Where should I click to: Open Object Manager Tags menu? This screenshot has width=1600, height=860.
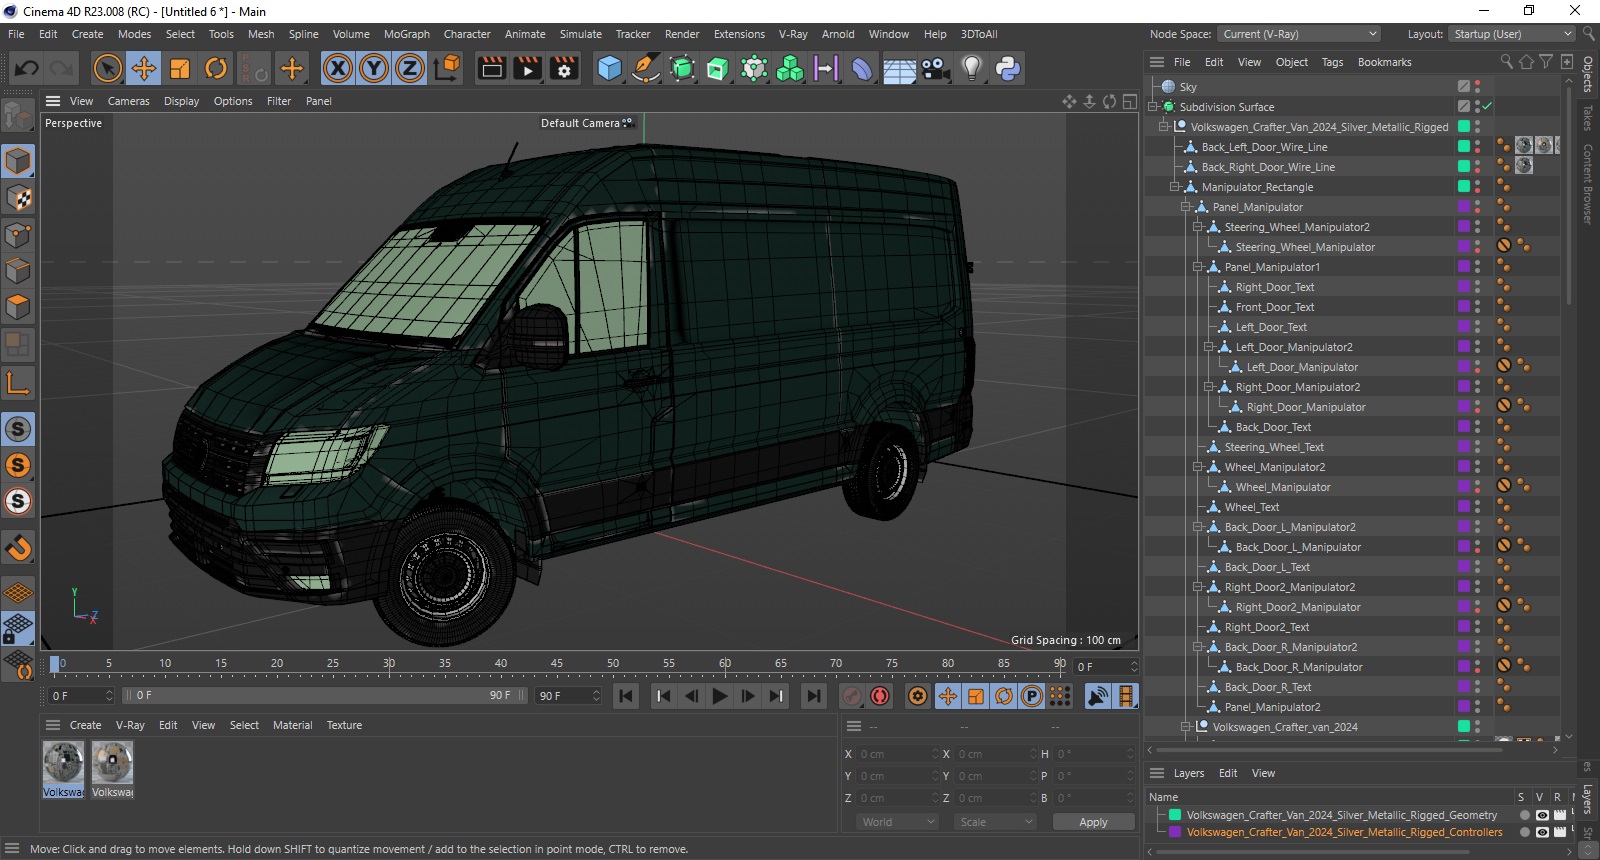click(x=1333, y=62)
